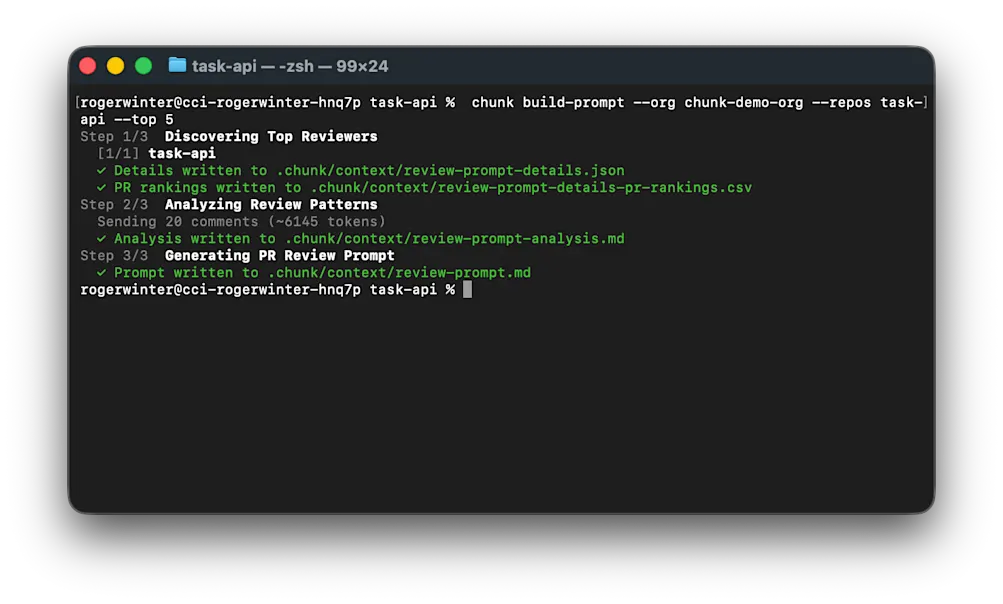
Task: Click the [1/1] task-api progress indicator
Action: [156, 153]
